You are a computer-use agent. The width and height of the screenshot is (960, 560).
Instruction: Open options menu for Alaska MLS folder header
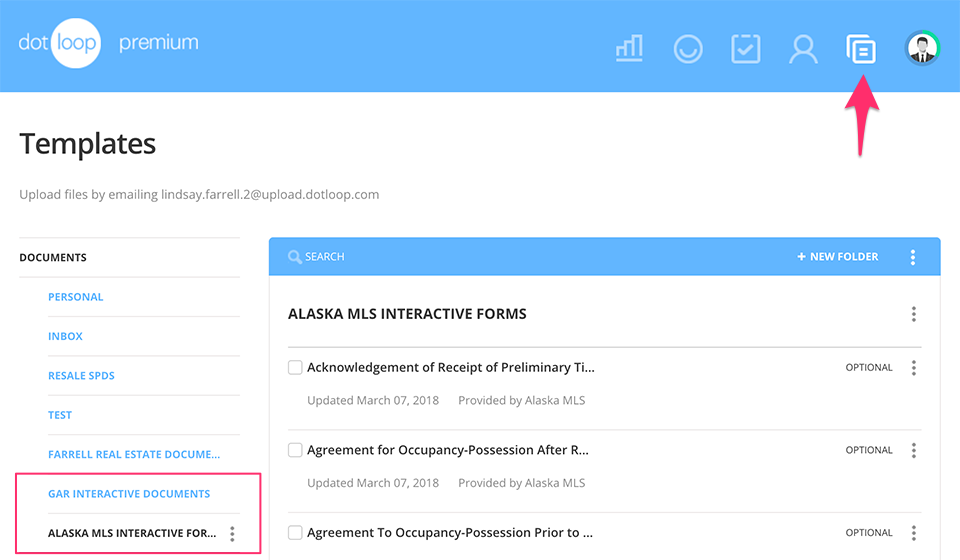pyautogui.click(x=914, y=314)
